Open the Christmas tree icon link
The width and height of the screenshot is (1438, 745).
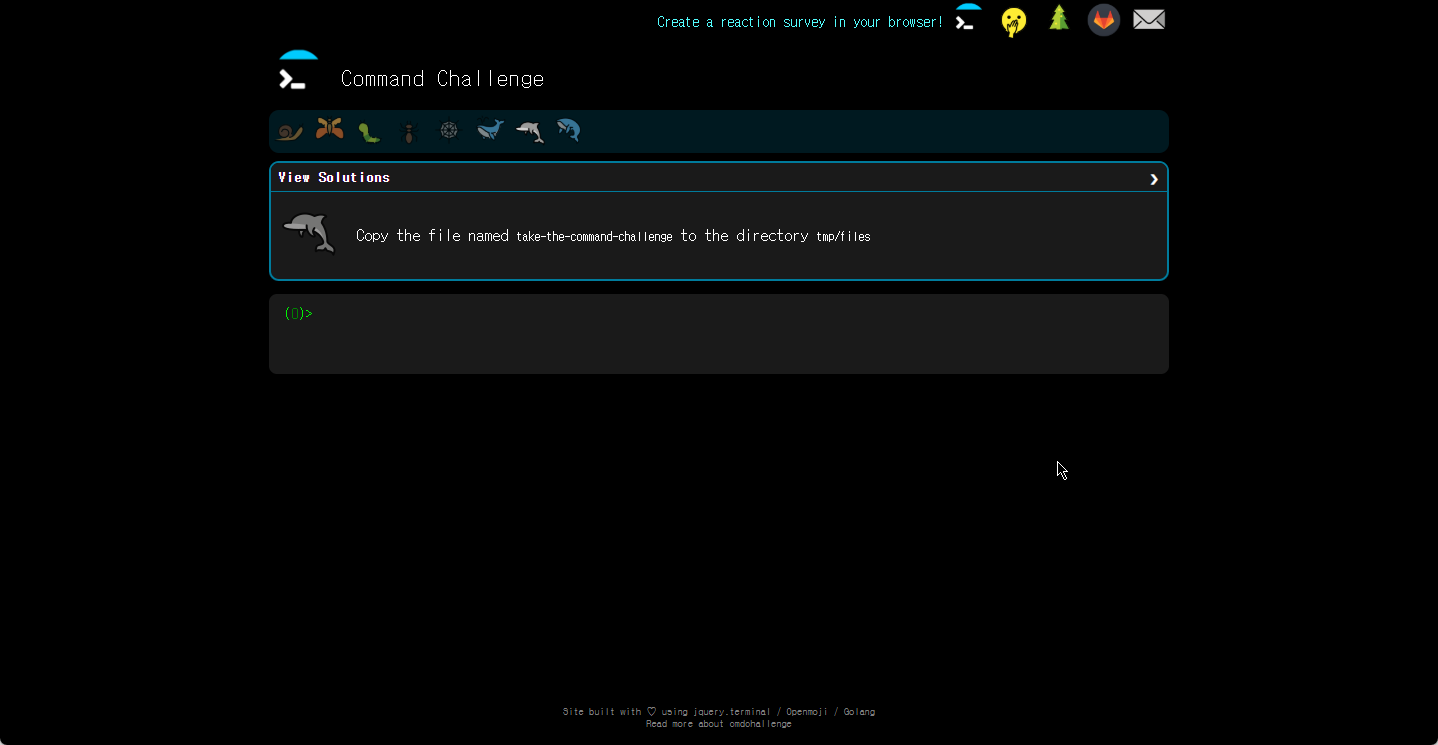(1059, 18)
